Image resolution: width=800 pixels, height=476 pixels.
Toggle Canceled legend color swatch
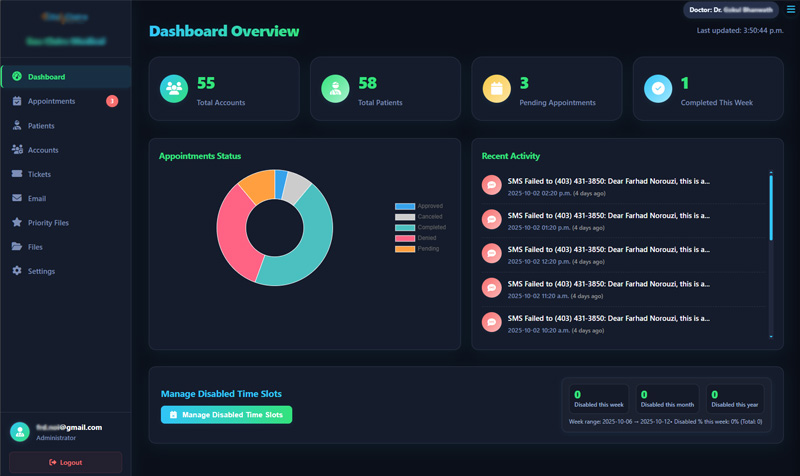pos(405,217)
